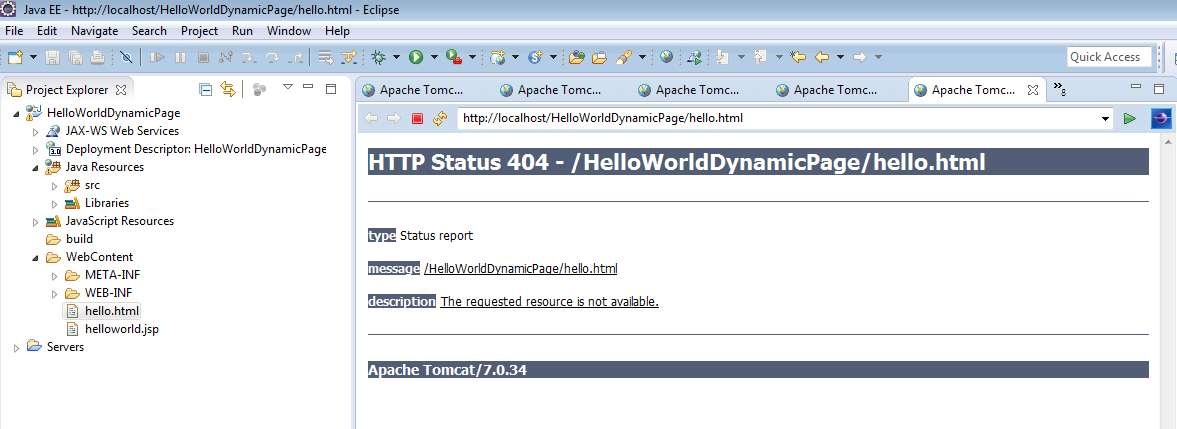Click the Quick Access search field
The height and width of the screenshot is (429, 1177).
1109,57
